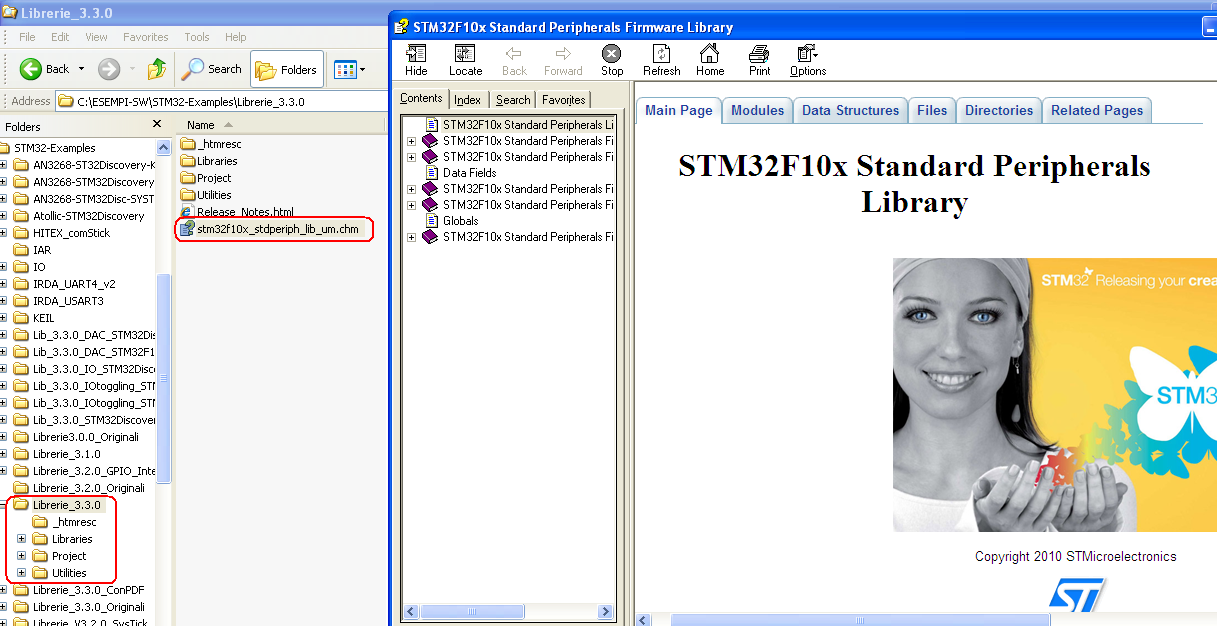1217x626 pixels.
Task: Open the Options menu in help viewer
Action: pyautogui.click(x=808, y=60)
